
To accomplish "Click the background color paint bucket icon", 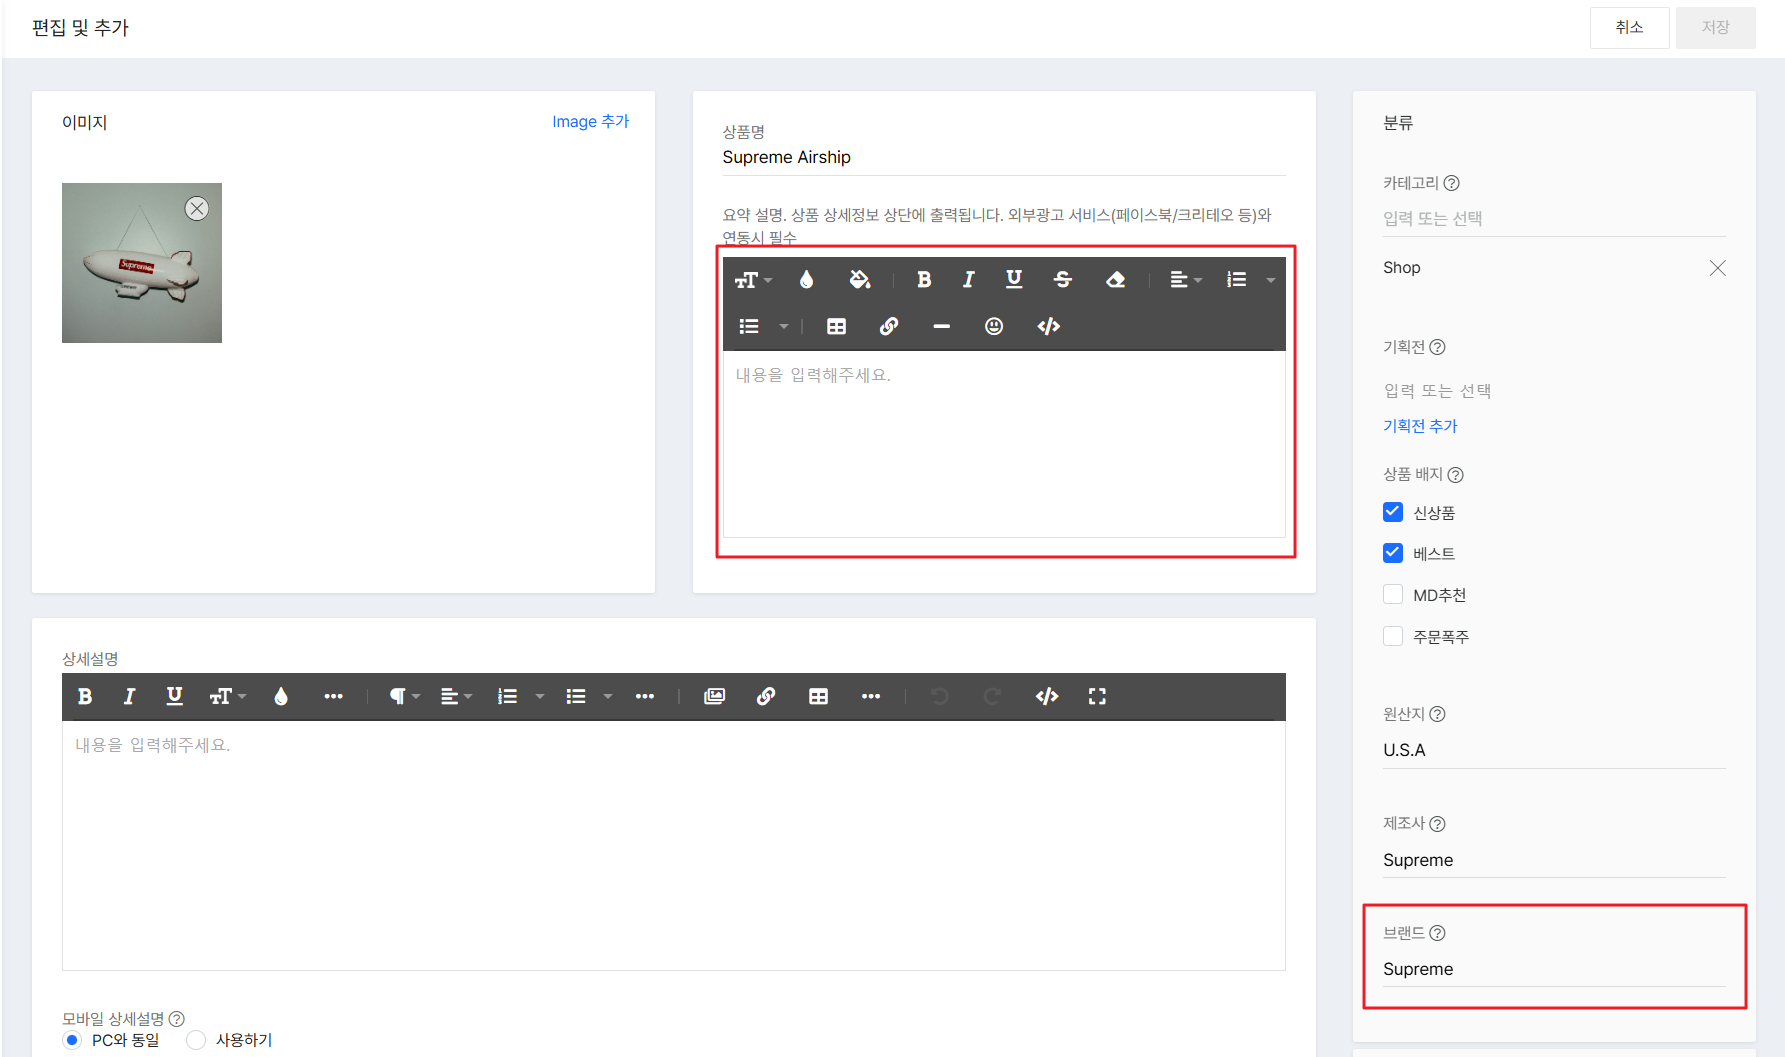I will tap(860, 280).
